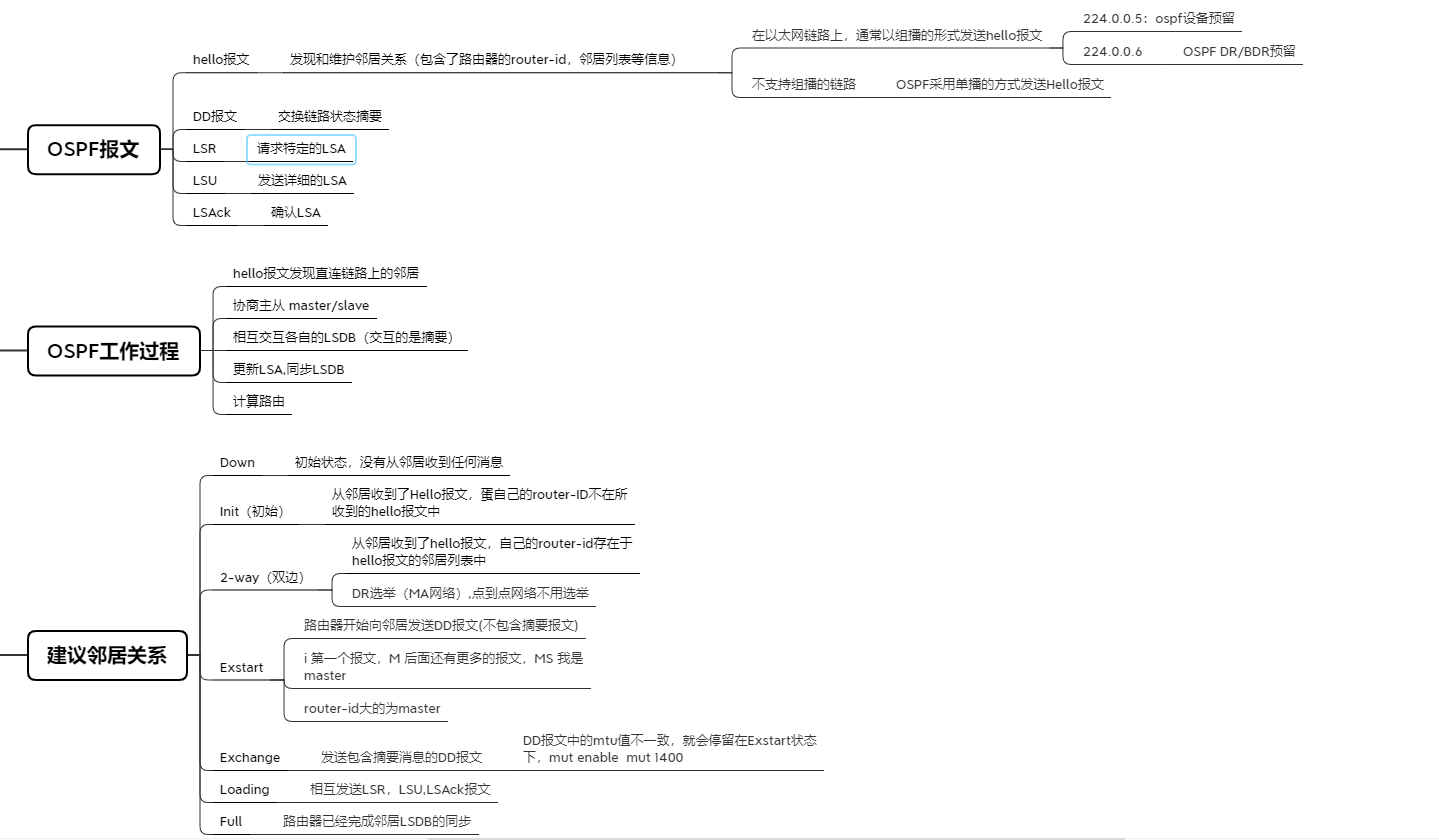Select the hello报文 branch node

[219, 60]
